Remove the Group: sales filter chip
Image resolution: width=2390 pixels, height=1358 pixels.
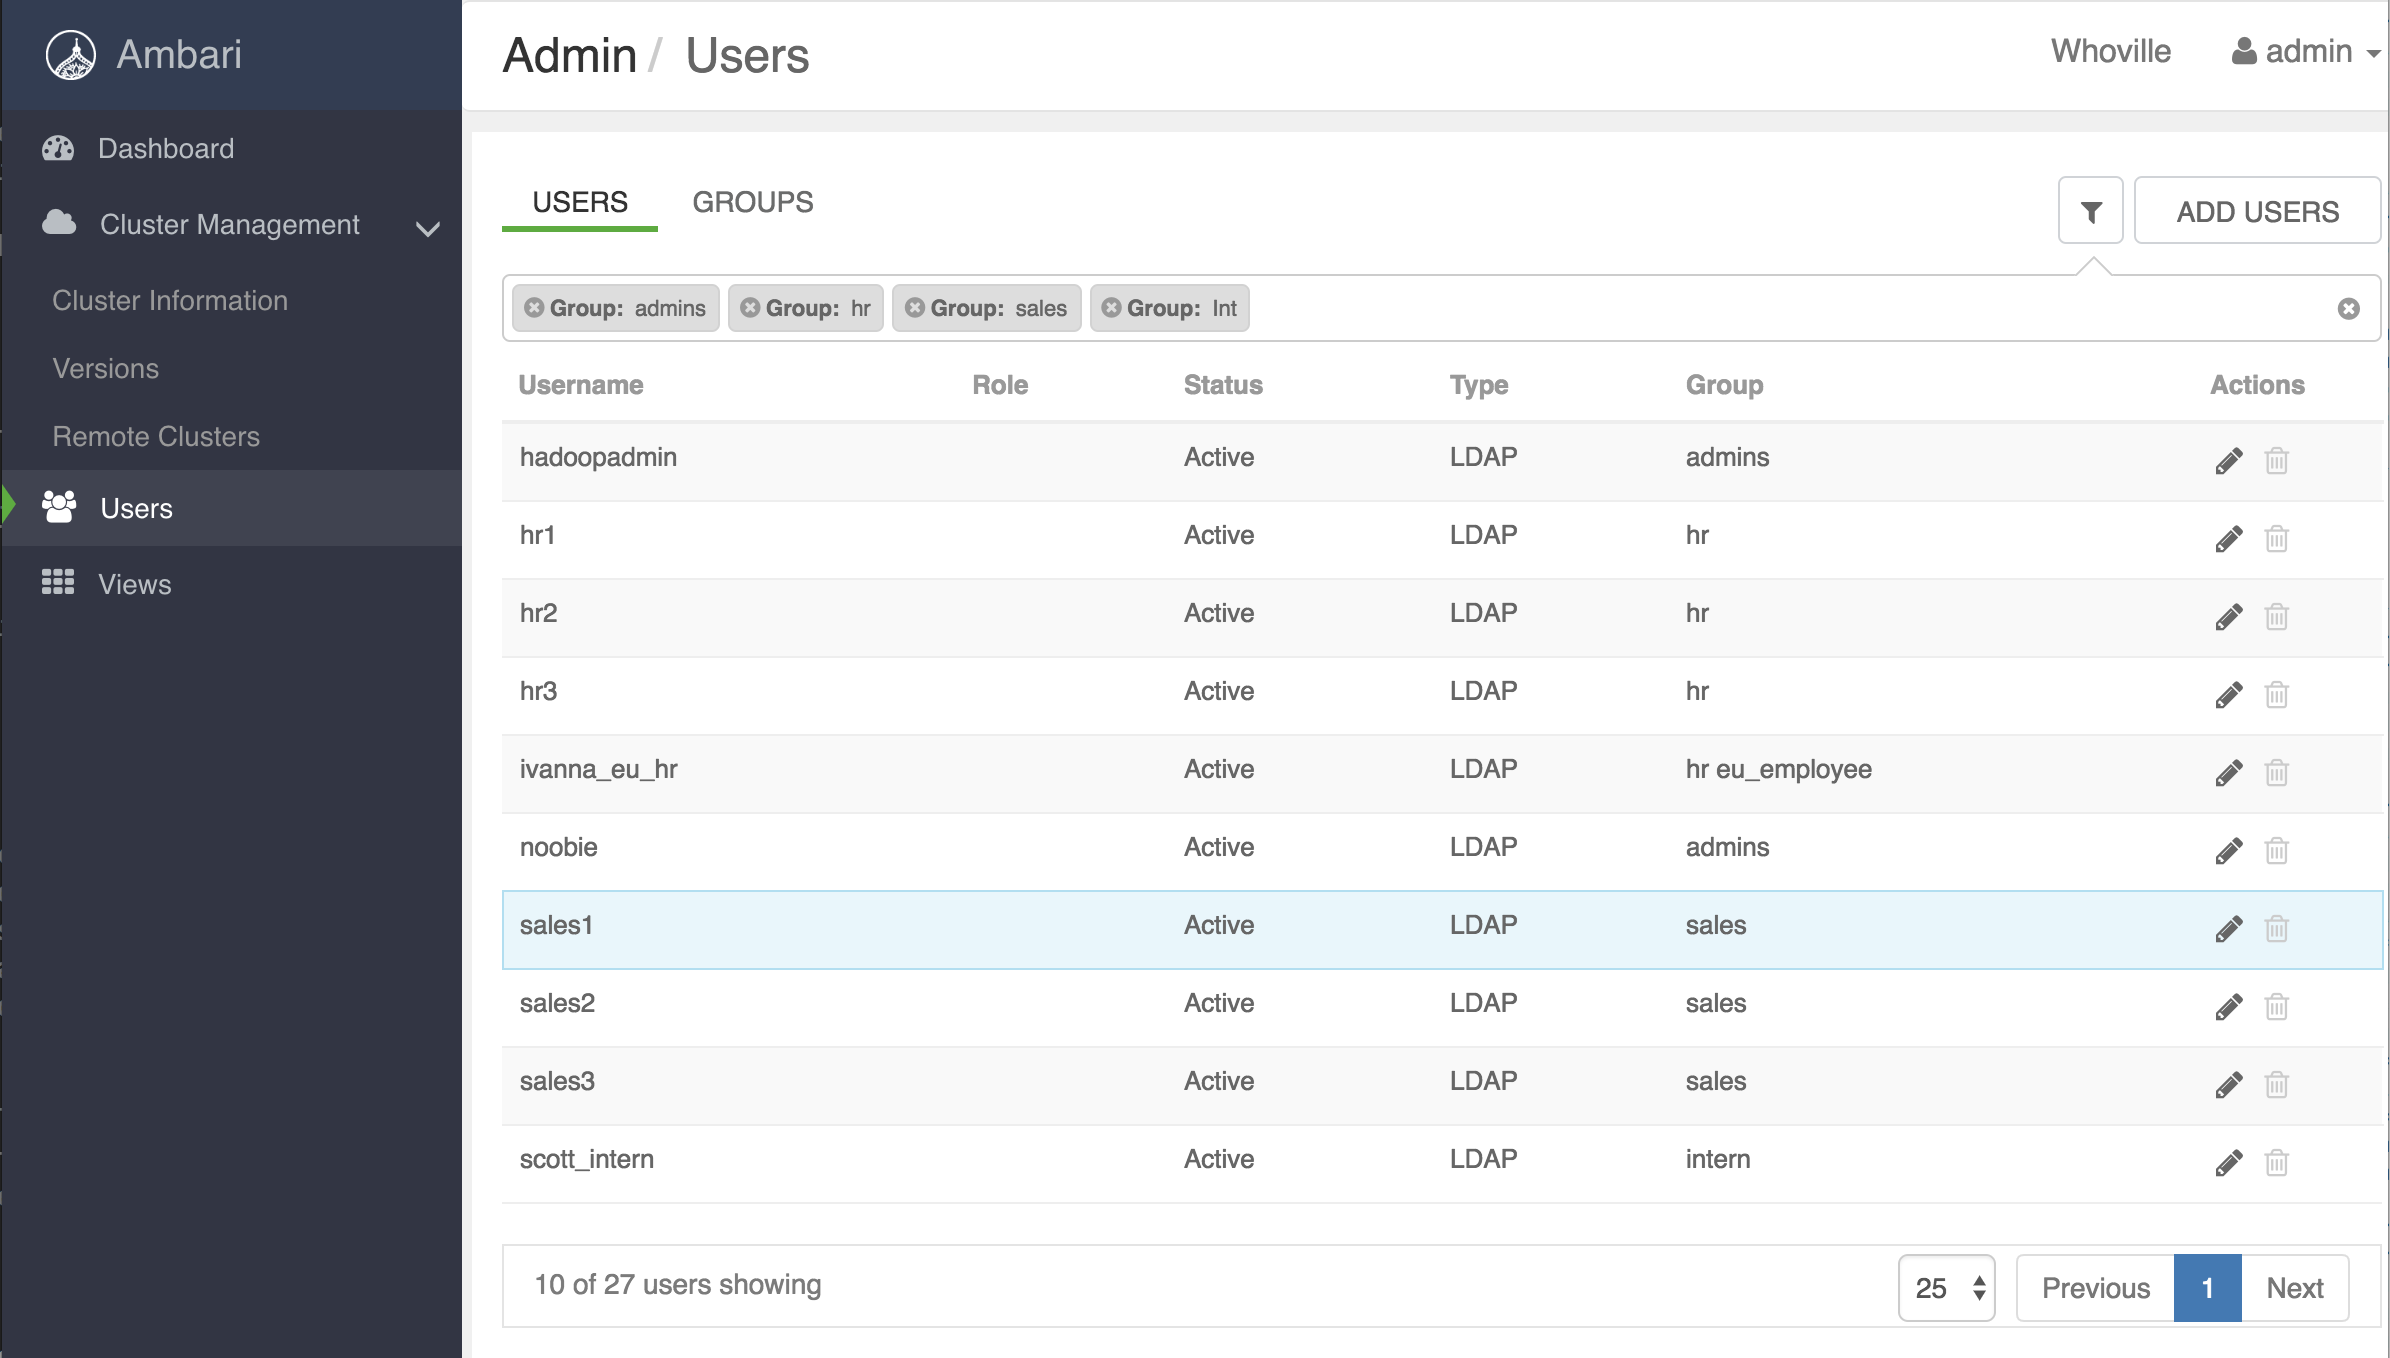(x=914, y=308)
